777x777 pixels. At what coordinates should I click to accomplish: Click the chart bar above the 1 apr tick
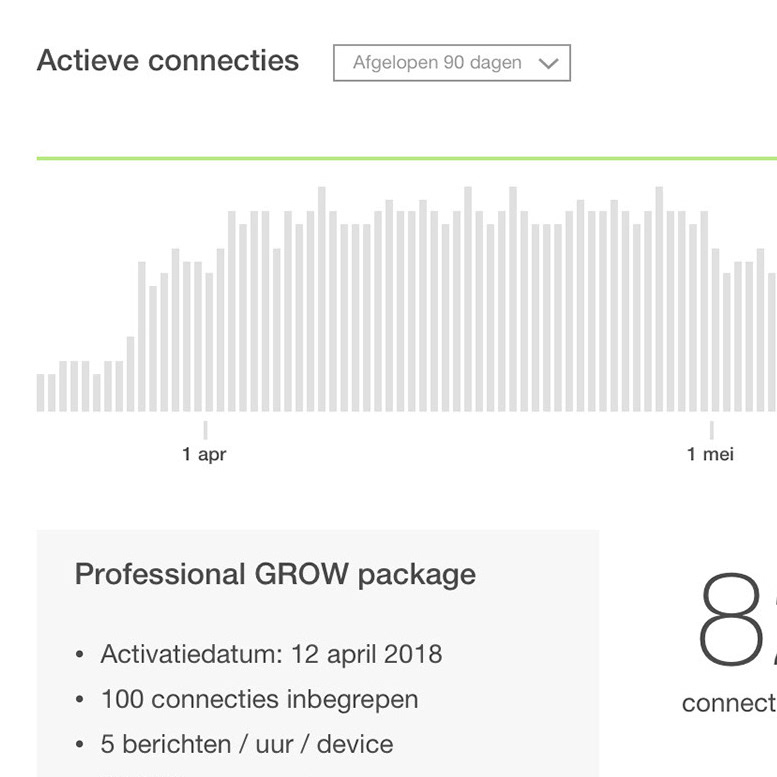(209, 342)
